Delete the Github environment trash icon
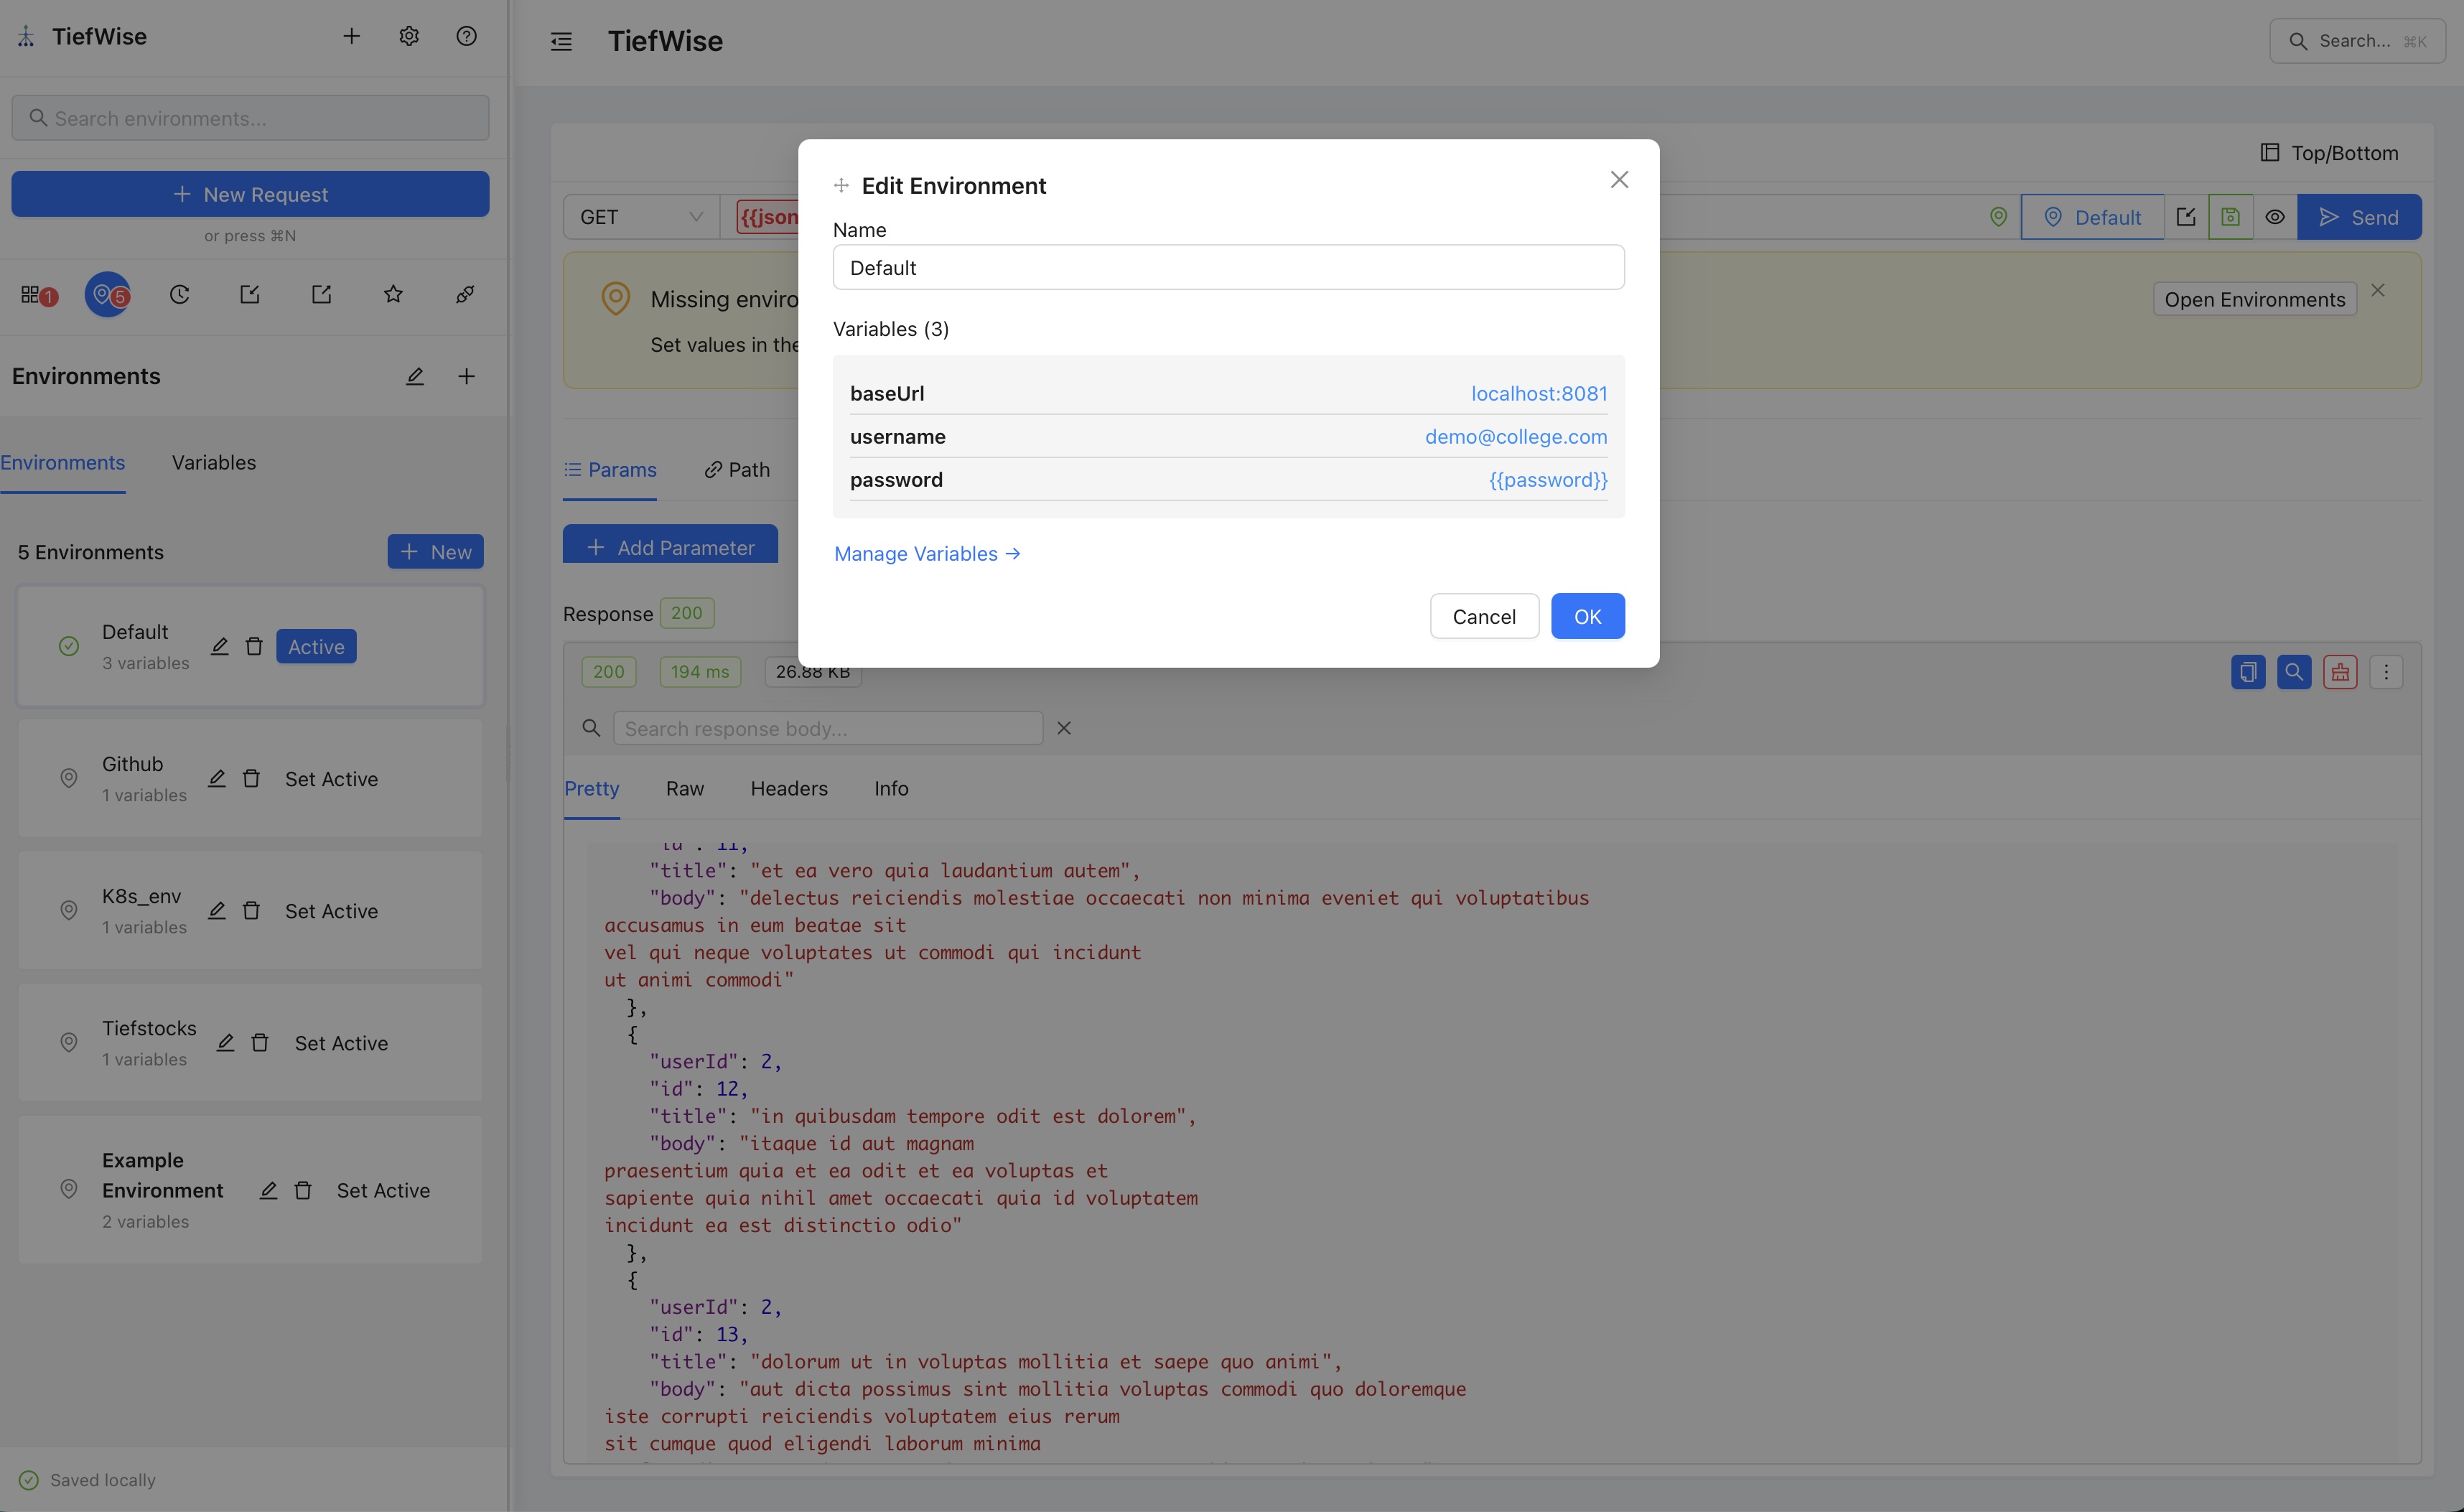Image resolution: width=2464 pixels, height=1512 pixels. click(251, 779)
